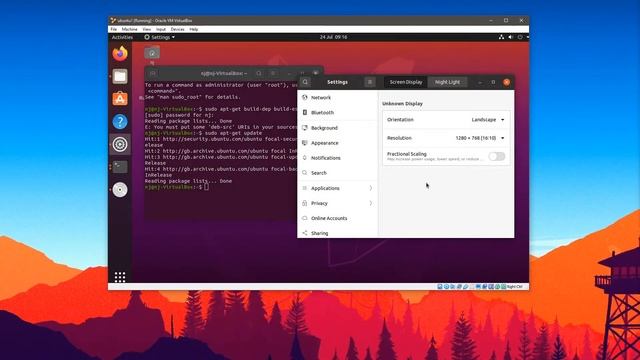Screen dimensions: 640x360
Task: Open the Orientation Landscape dropdown
Action: [488, 120]
